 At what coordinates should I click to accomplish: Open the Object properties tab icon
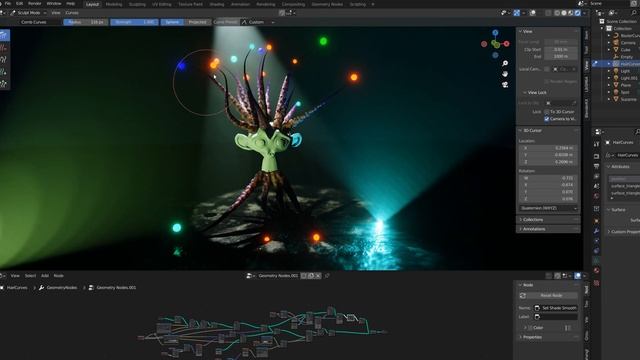point(596,221)
